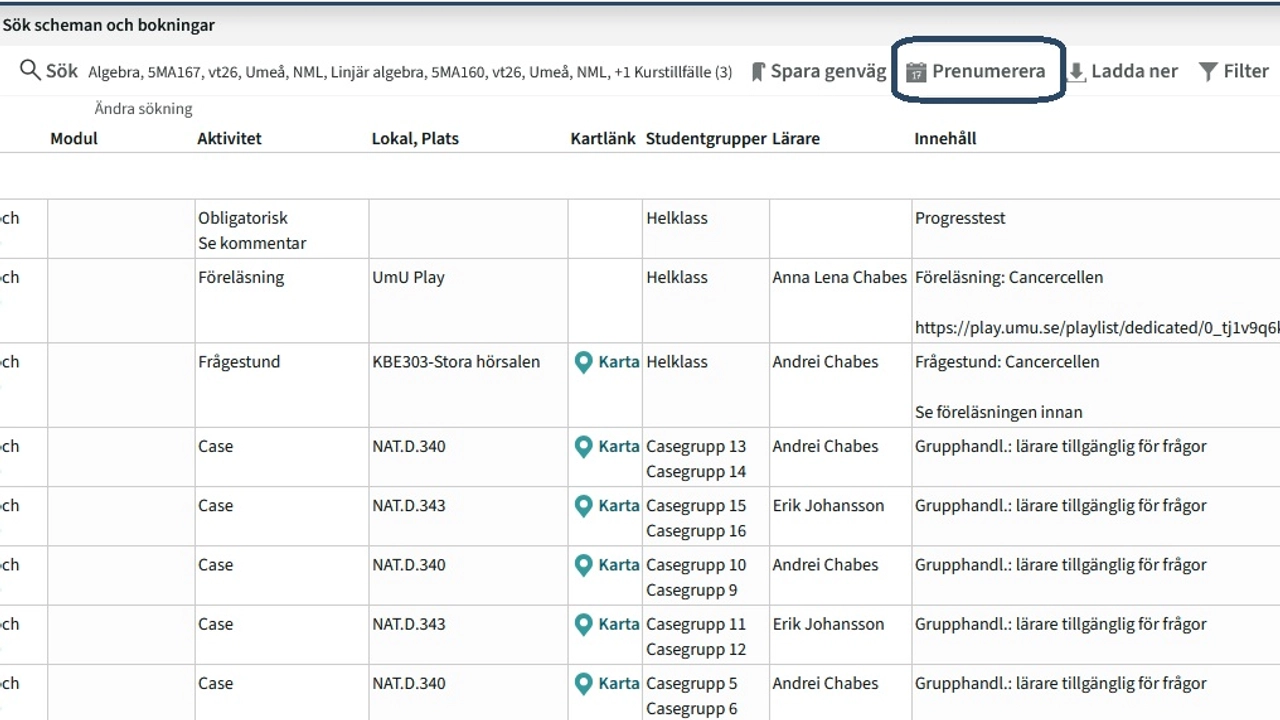This screenshot has height=720, width=1280.
Task: Click the Innehåll column header
Action: coord(945,139)
